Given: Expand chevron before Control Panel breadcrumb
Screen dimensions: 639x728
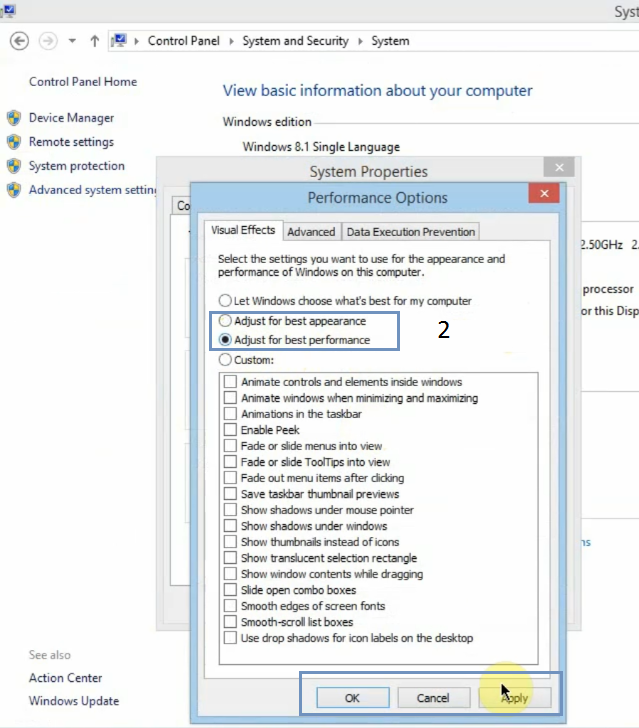Looking at the screenshot, I should coord(137,41).
